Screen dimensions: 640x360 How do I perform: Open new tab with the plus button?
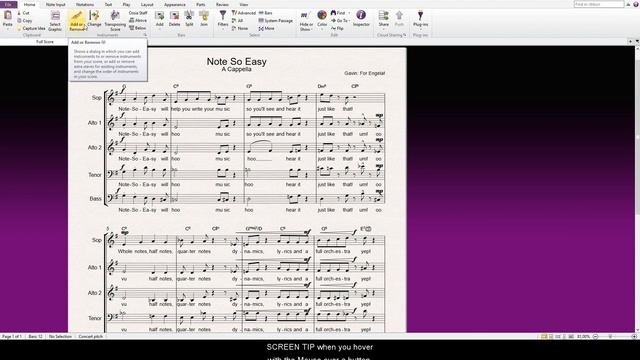pos(630,42)
